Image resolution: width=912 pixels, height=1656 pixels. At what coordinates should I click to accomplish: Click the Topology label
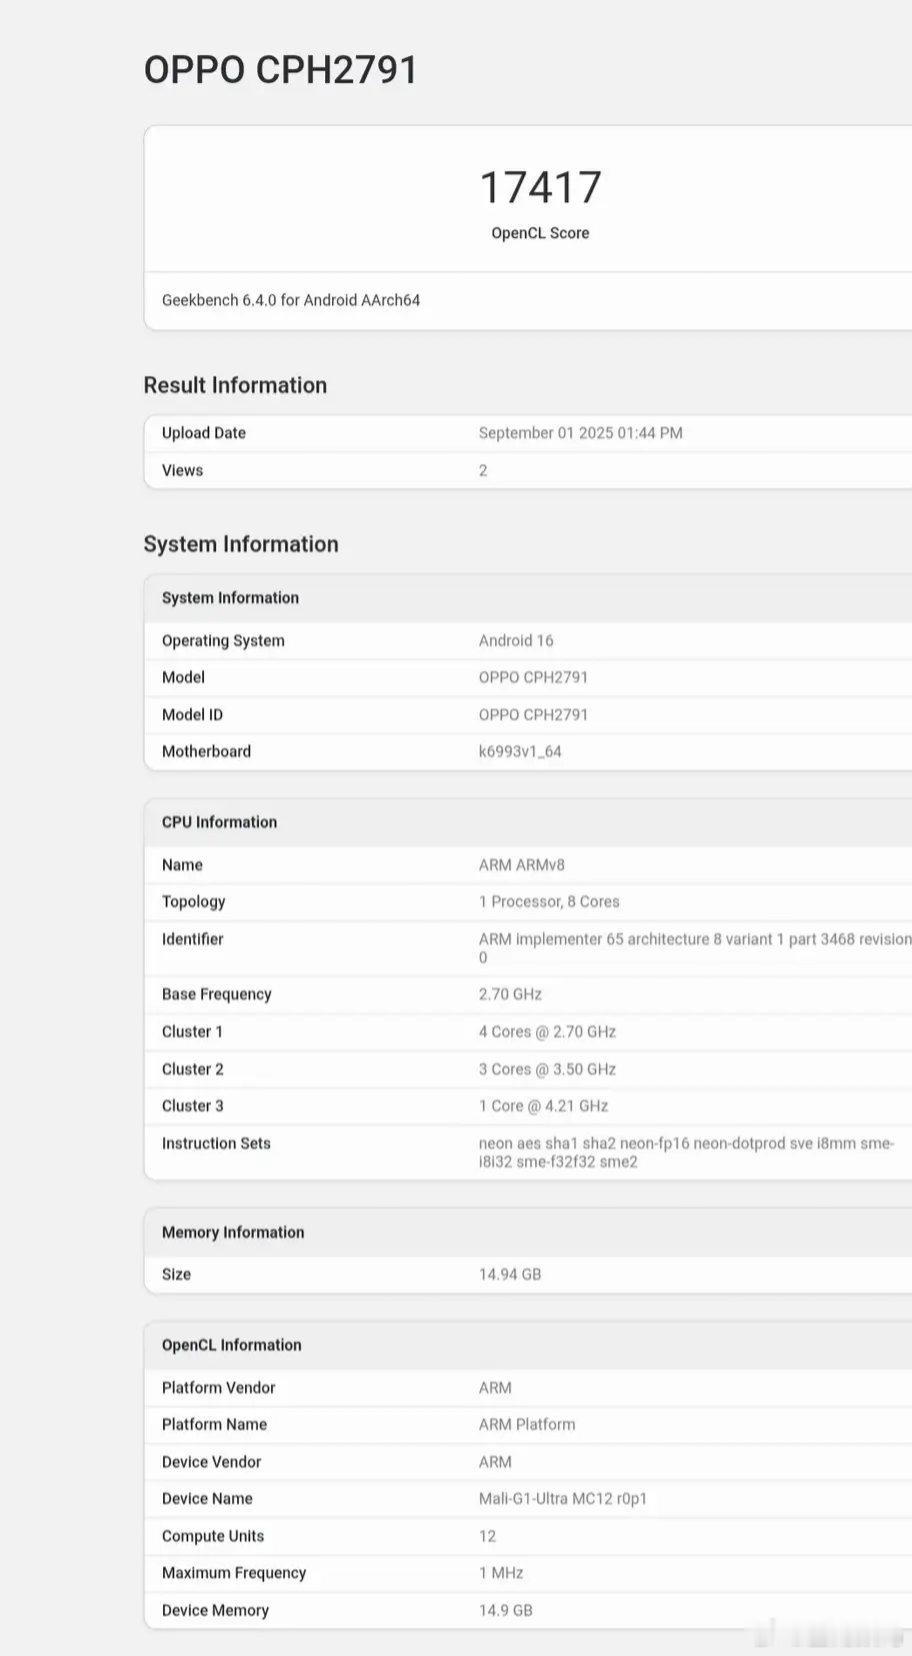pos(194,902)
